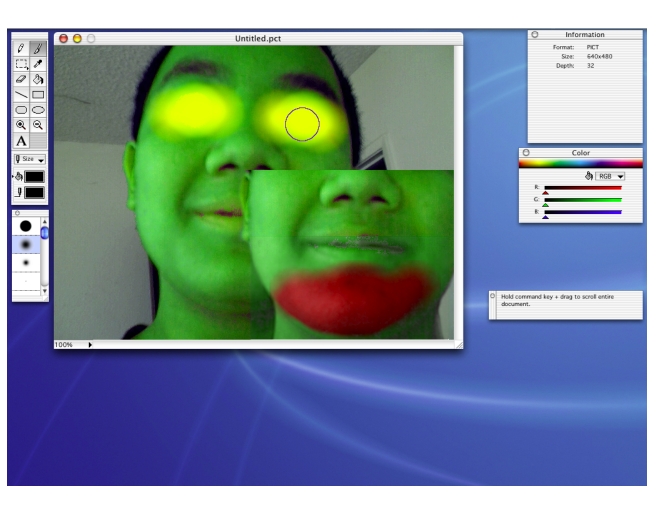Open the 100% zoom popup arrow

(90, 345)
